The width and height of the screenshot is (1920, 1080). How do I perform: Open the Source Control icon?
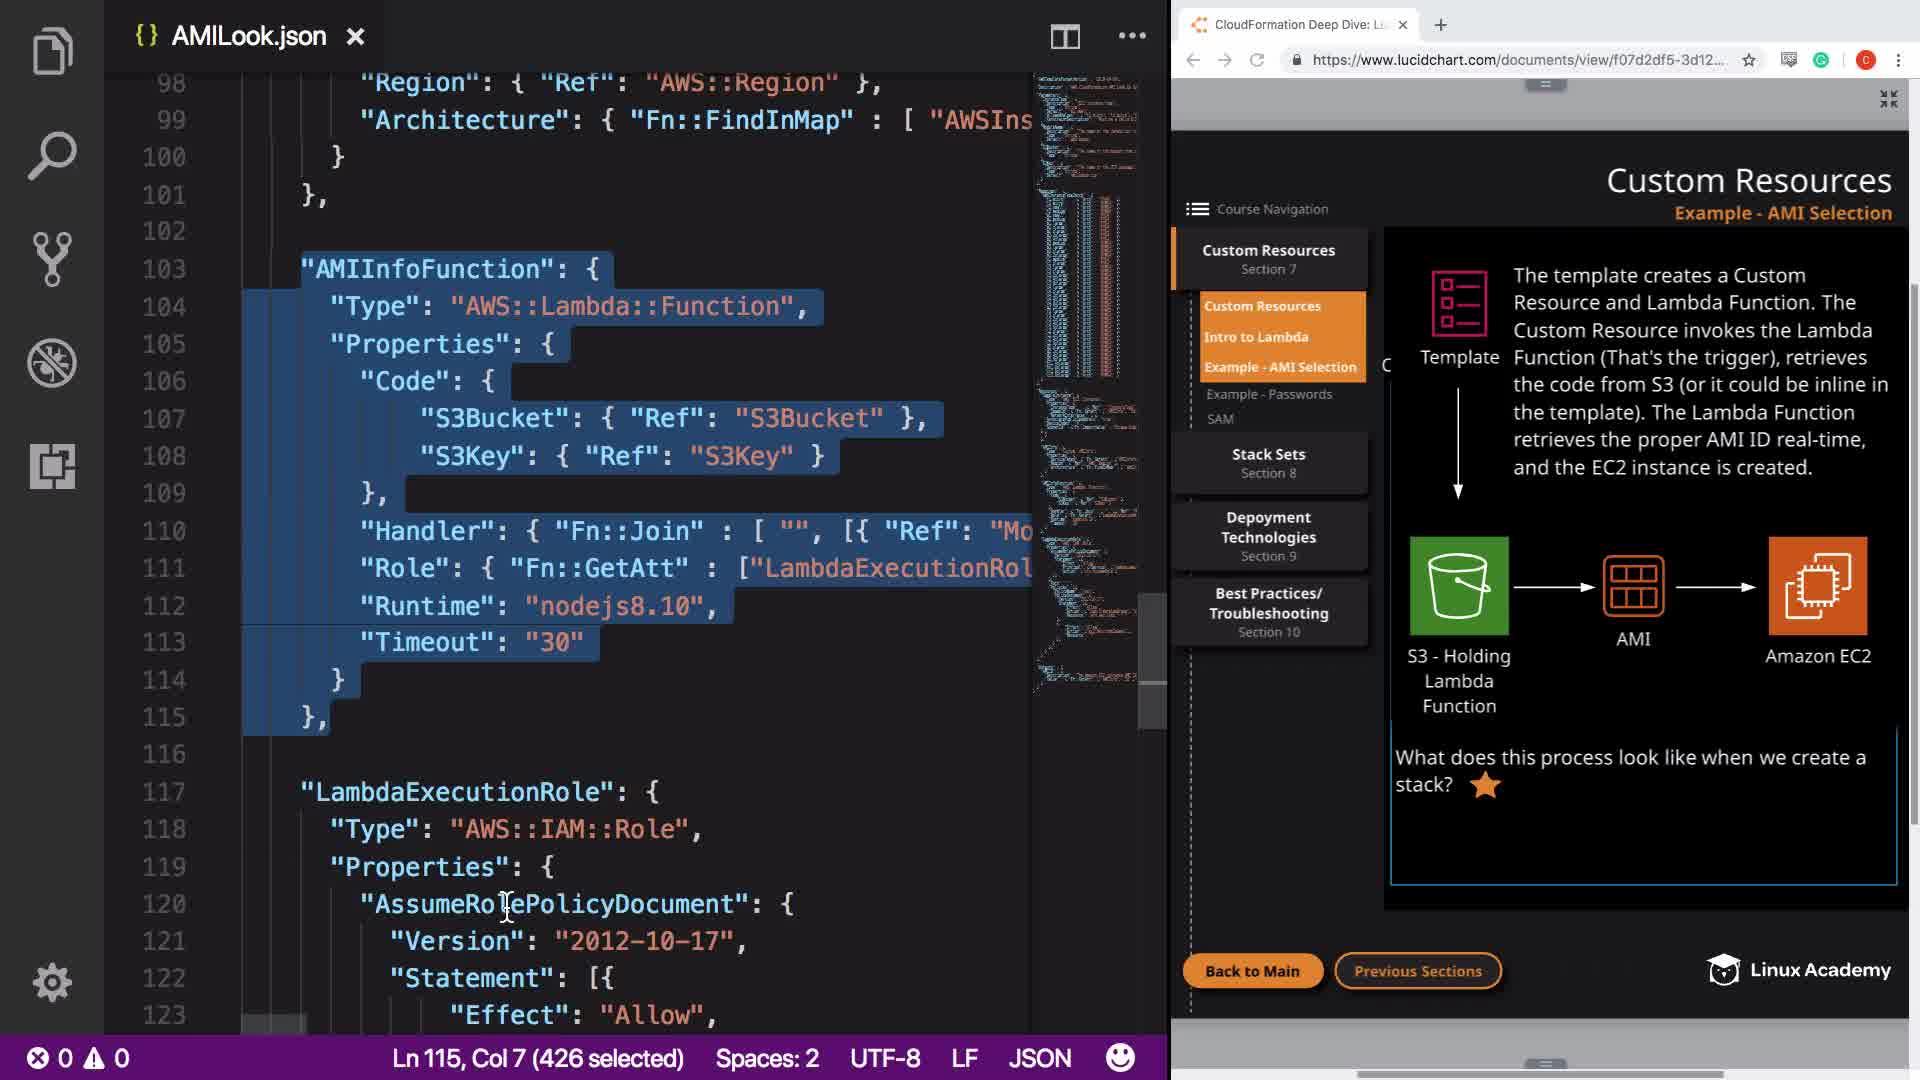pos(52,259)
